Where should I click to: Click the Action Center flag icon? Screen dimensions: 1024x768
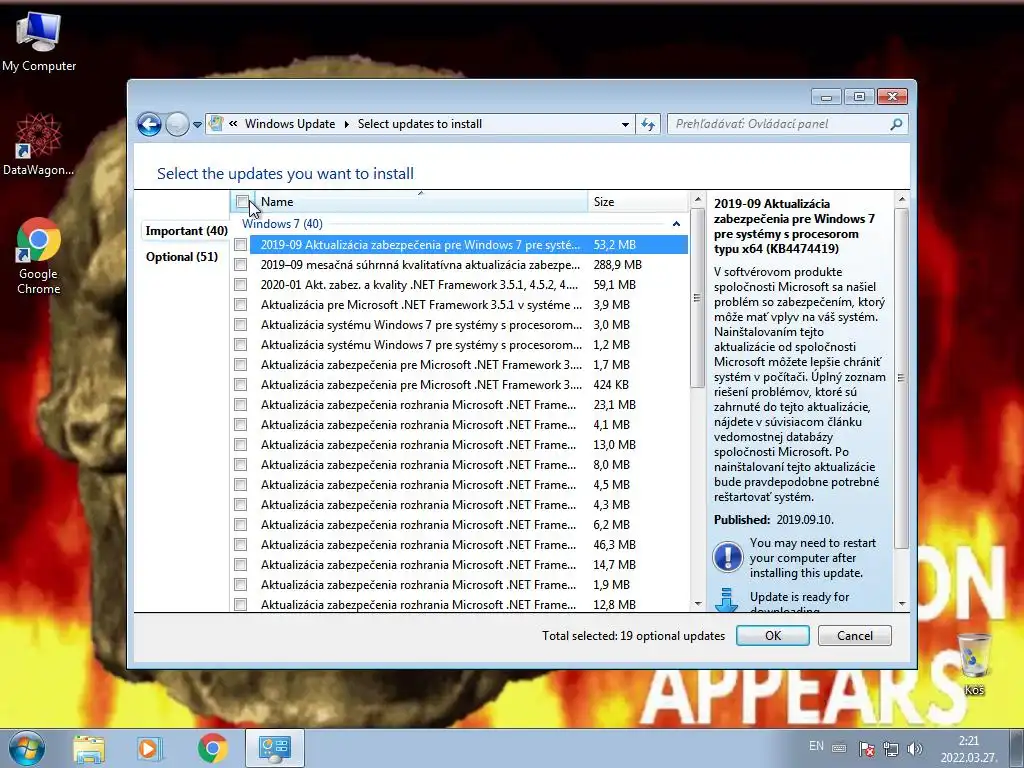pos(867,748)
